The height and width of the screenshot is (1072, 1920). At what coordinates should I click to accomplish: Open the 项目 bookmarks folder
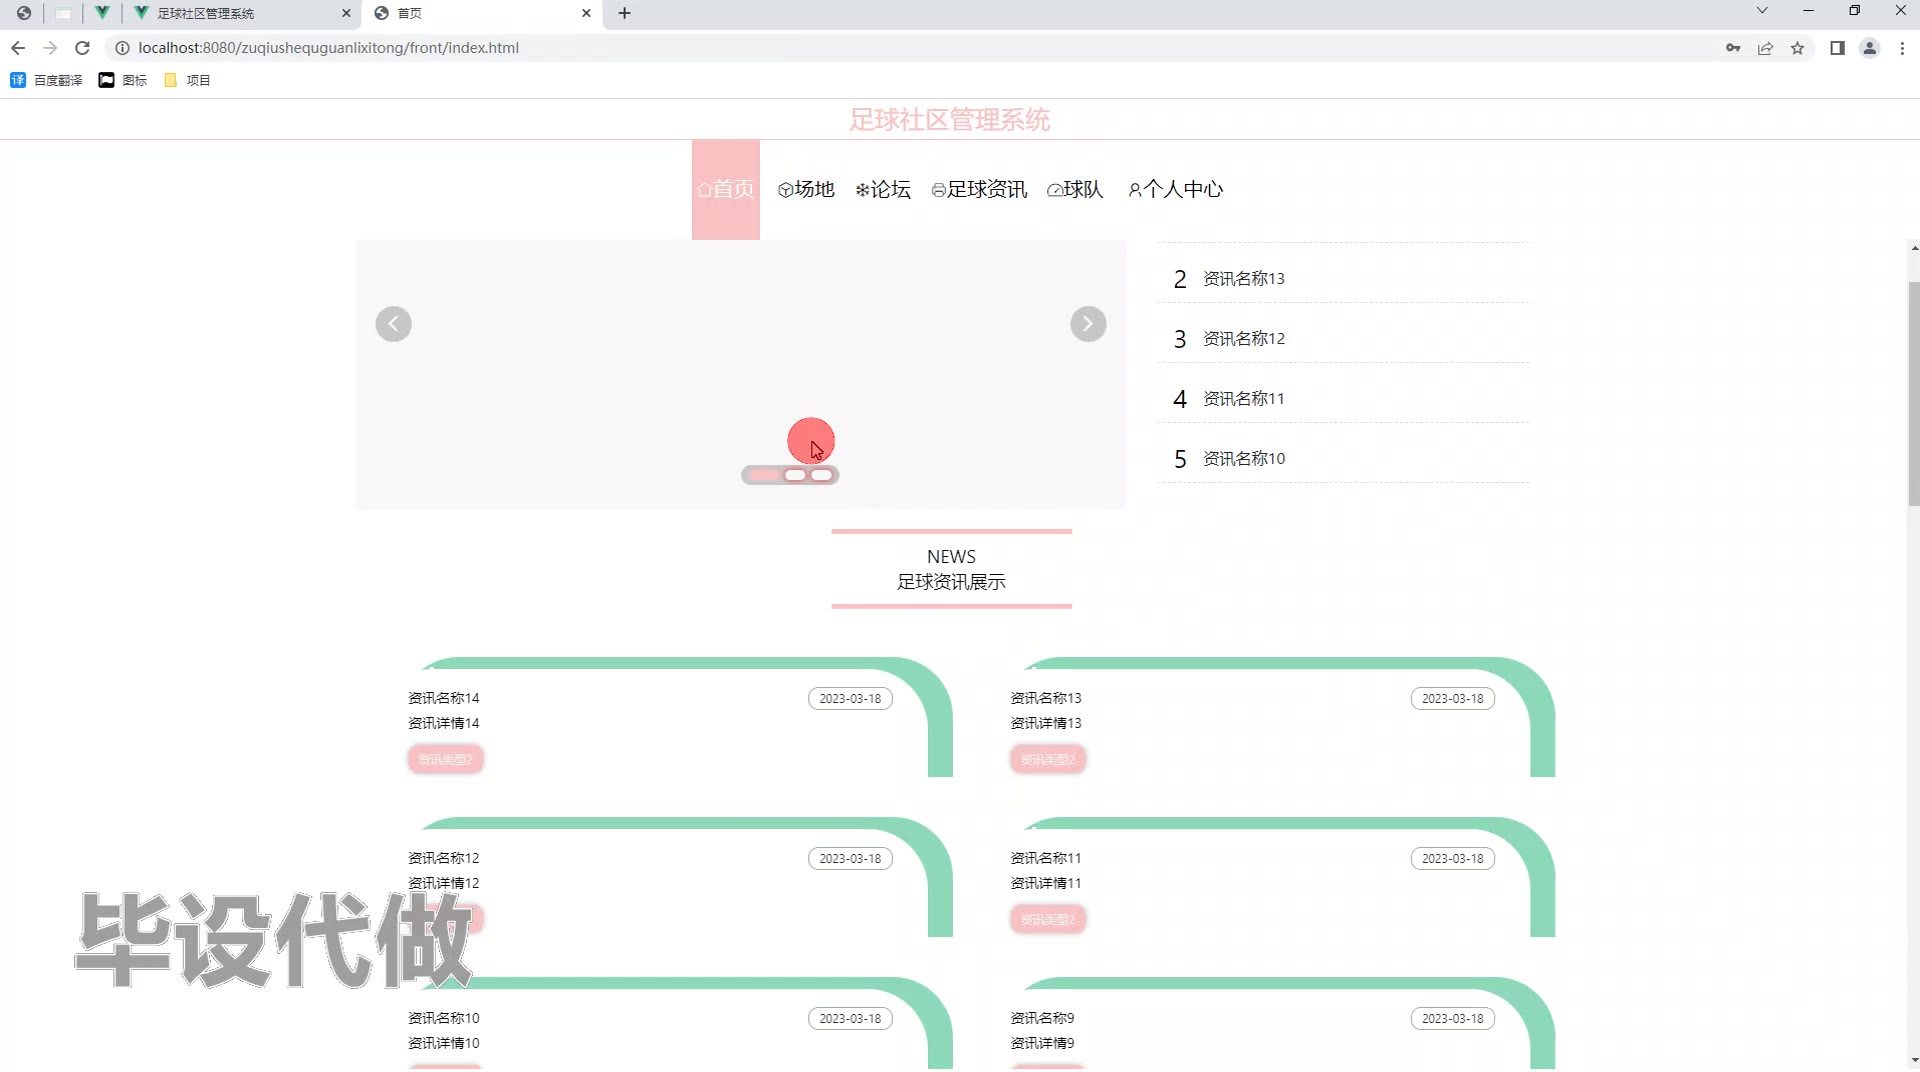coord(187,80)
